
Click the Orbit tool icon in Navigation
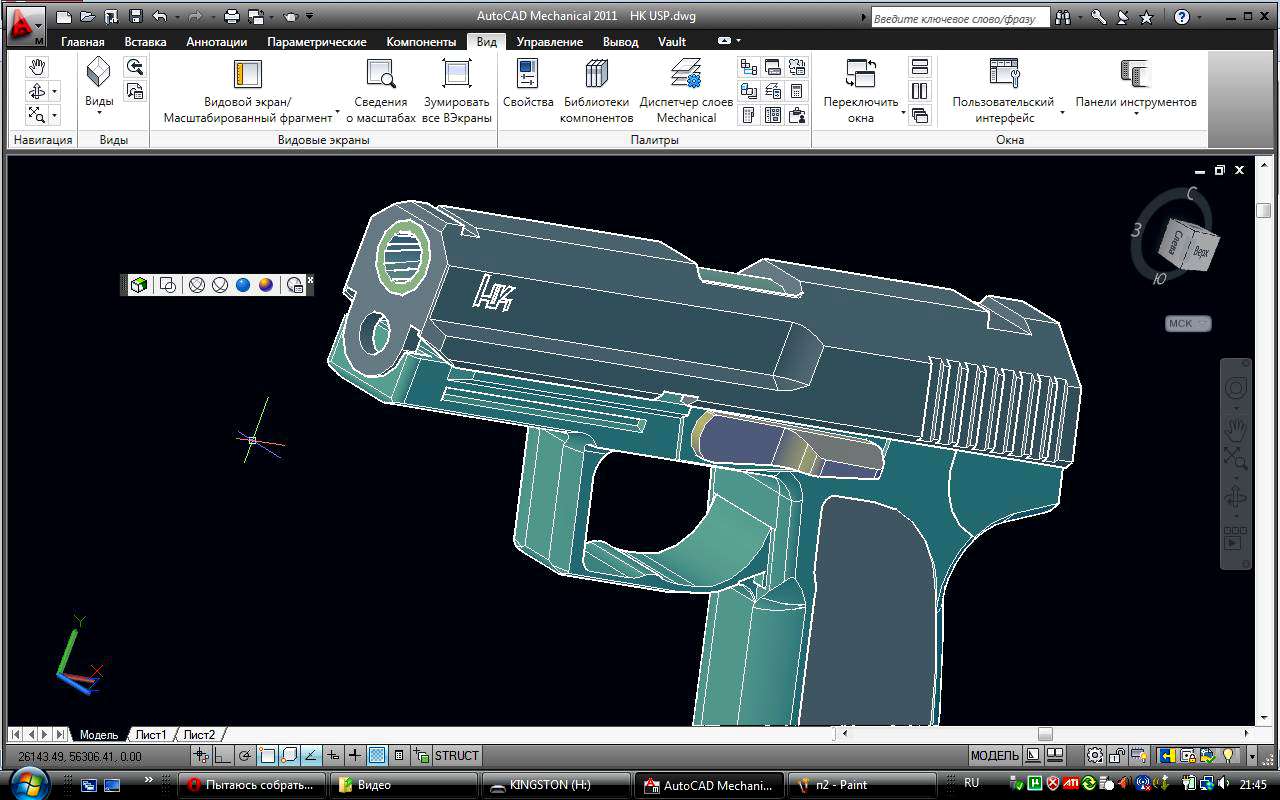coord(37,91)
